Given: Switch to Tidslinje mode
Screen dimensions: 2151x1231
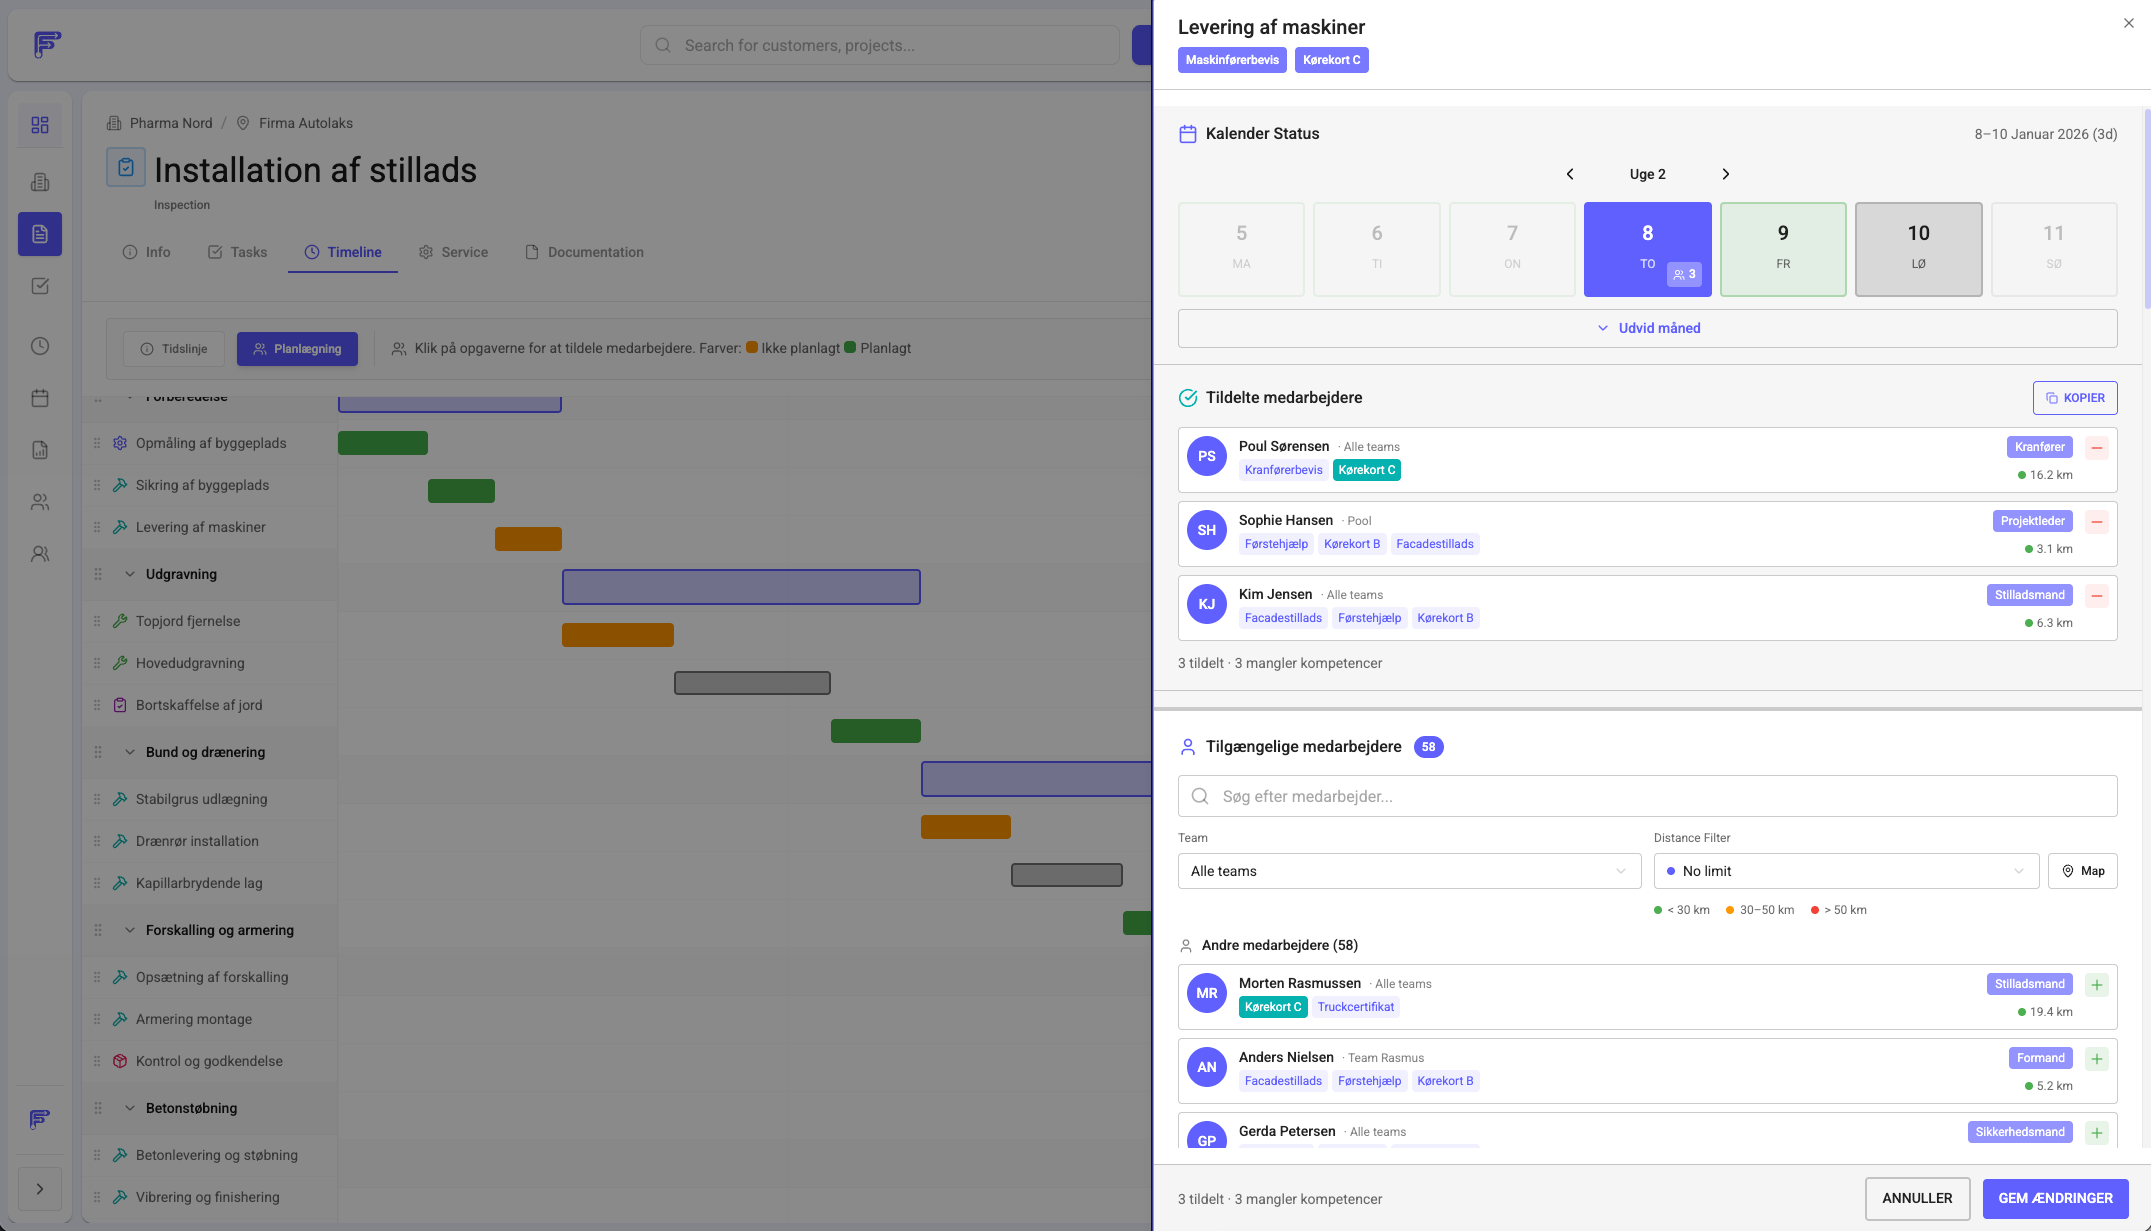Looking at the screenshot, I should 173,348.
